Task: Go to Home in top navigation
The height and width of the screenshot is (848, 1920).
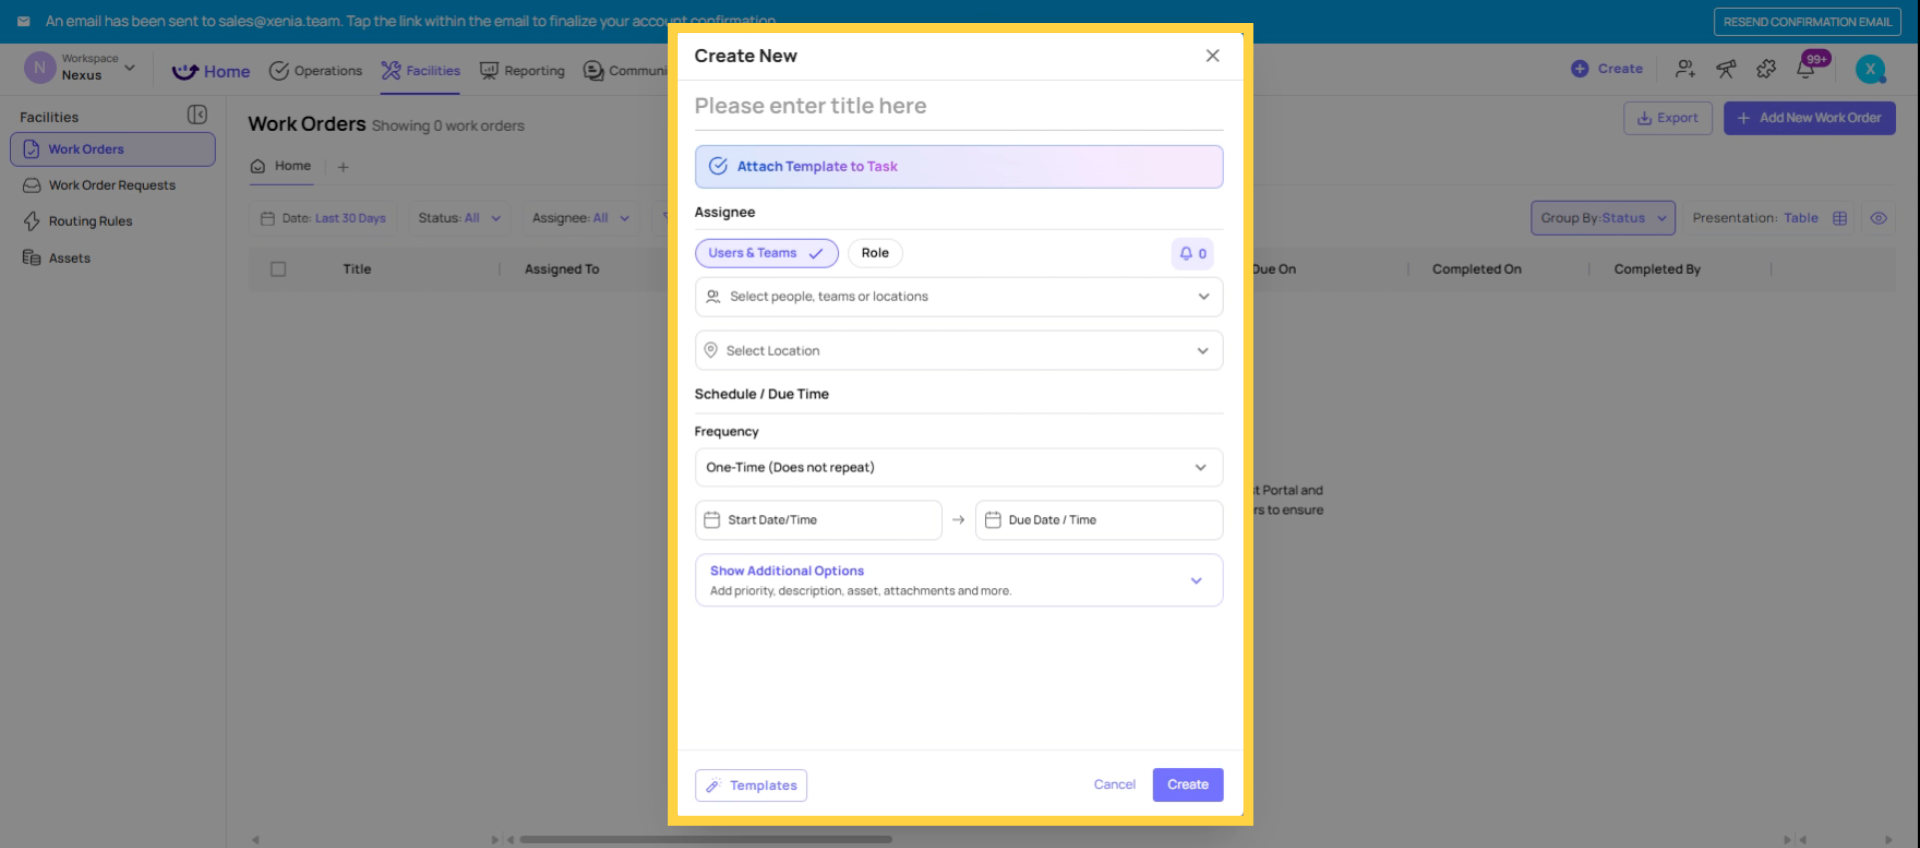Action: pos(211,71)
